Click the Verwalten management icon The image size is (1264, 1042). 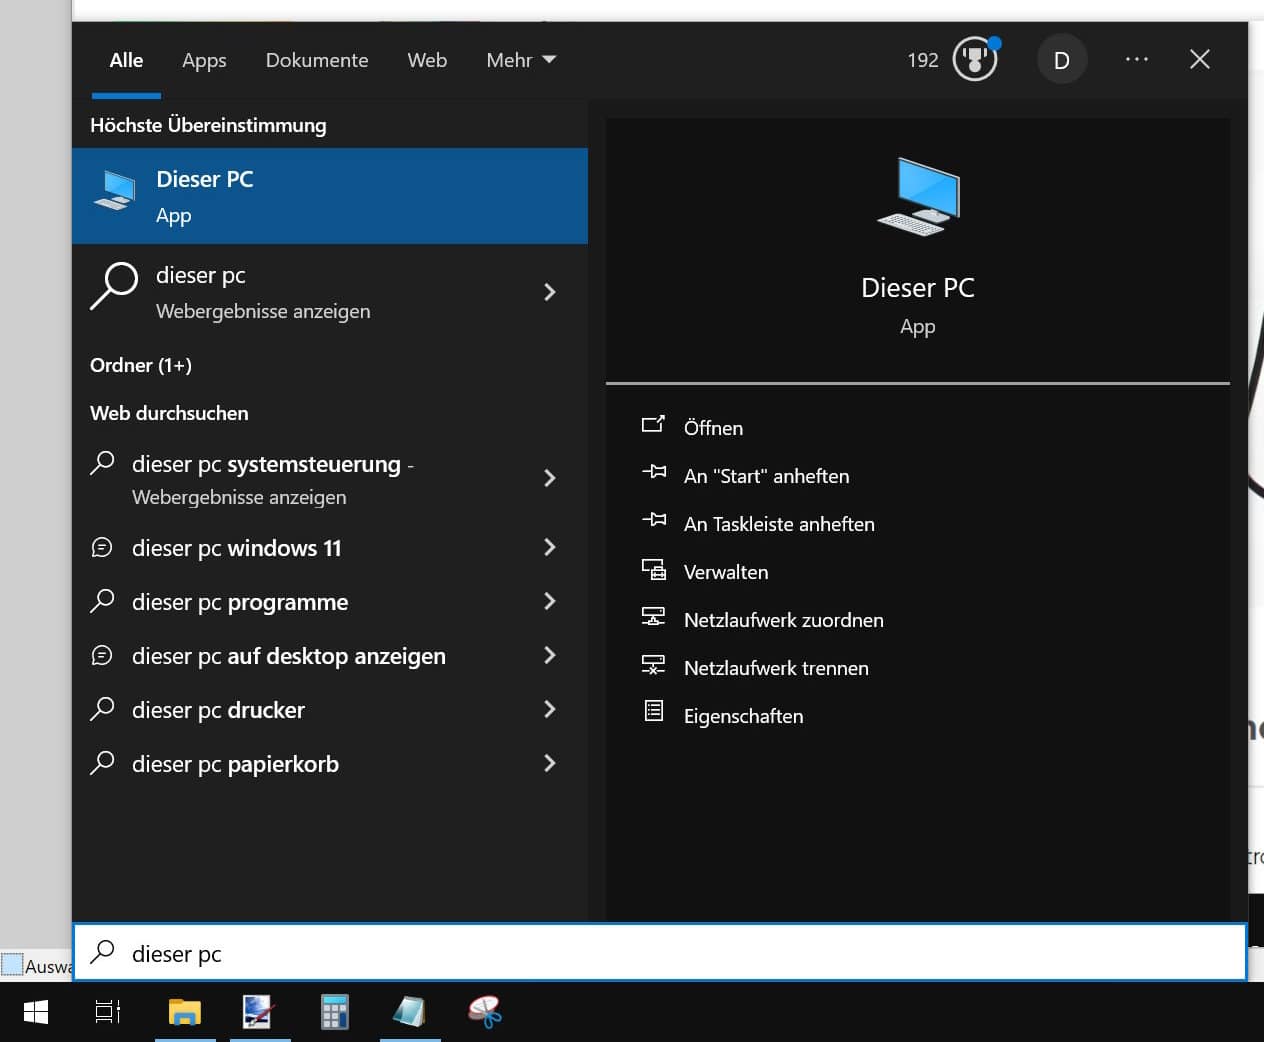(x=653, y=569)
